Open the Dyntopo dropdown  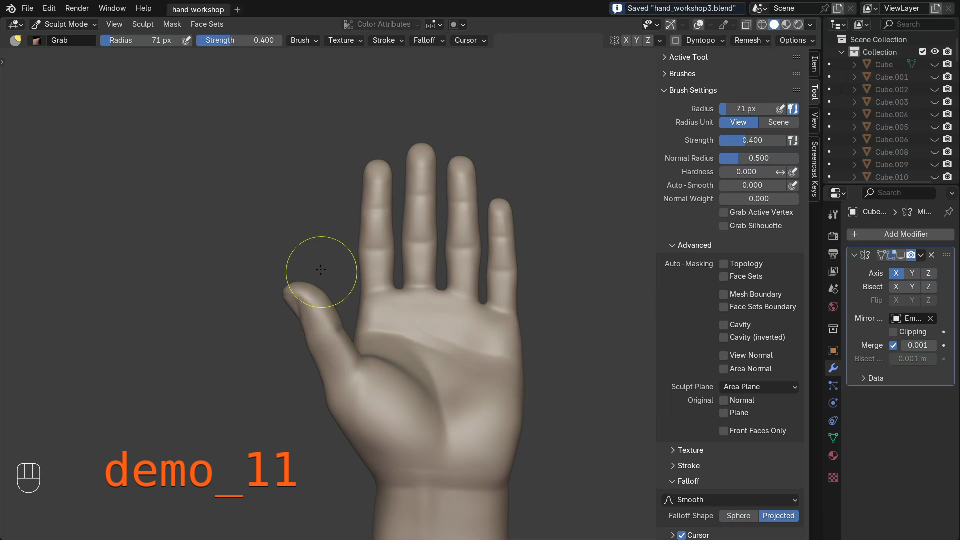tap(705, 40)
